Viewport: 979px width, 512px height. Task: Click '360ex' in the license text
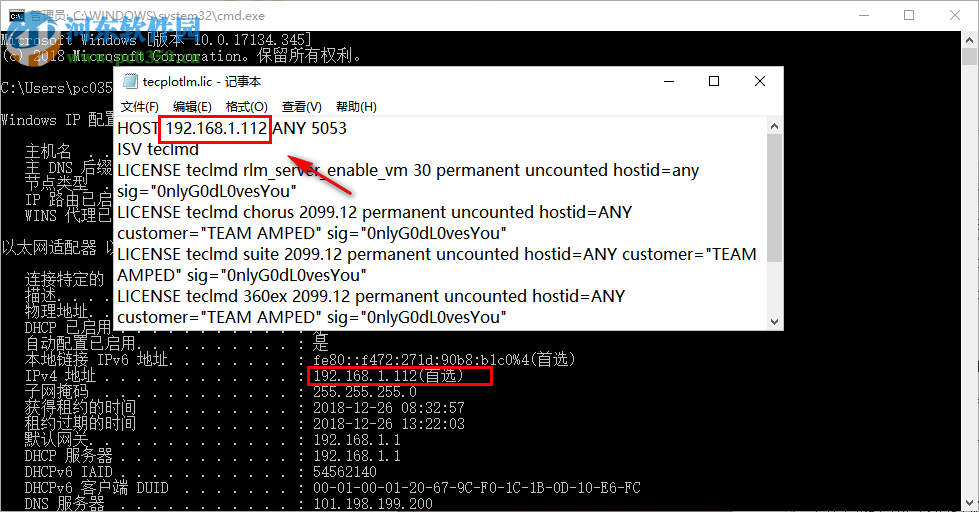pos(265,297)
